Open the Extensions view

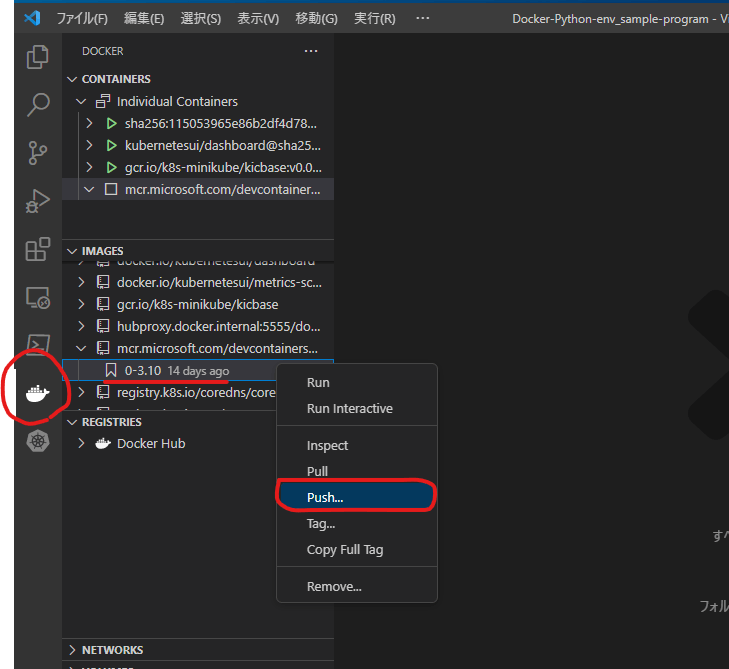tap(38, 249)
